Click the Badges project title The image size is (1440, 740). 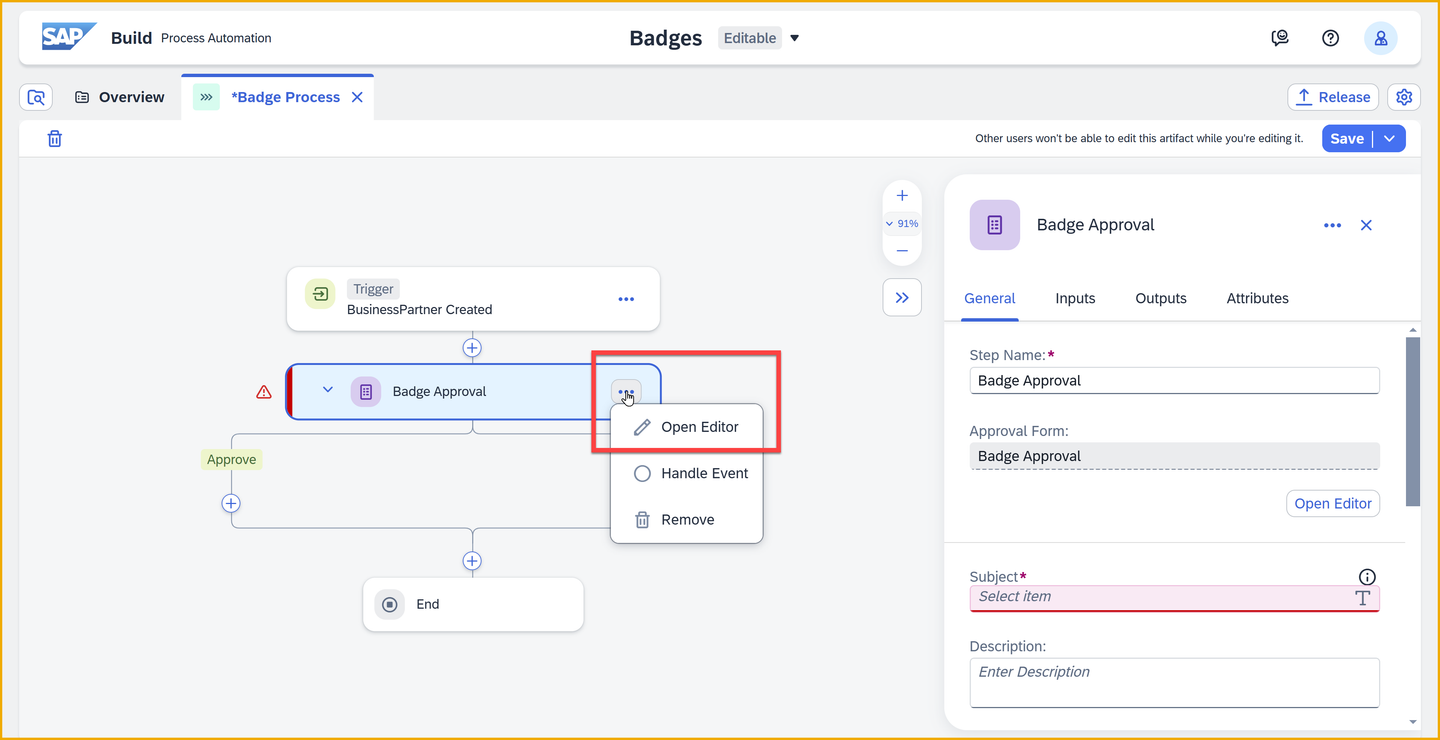[665, 38]
